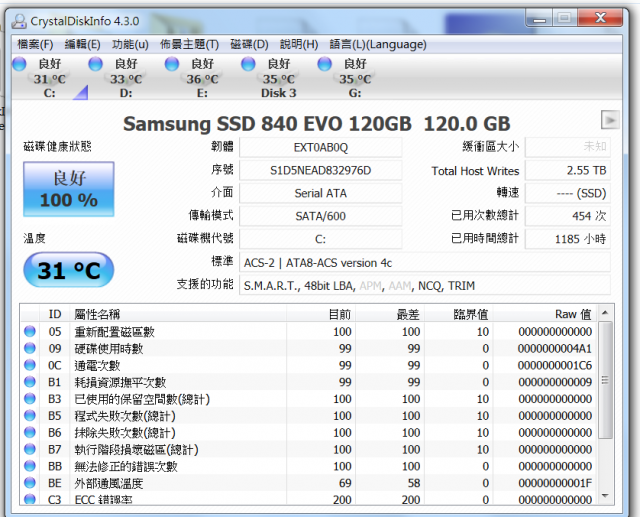Open the 佈景主題(T) menu
640x517 pixels.
click(189, 44)
